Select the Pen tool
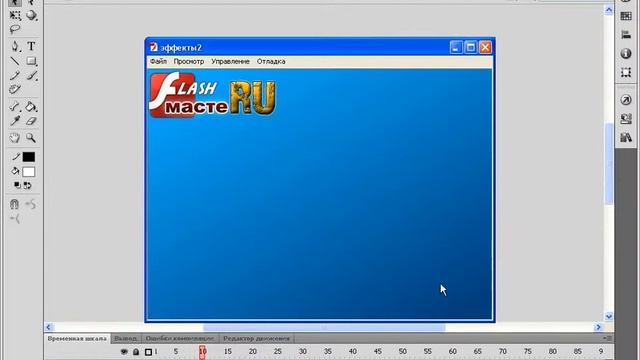Image resolution: width=640 pixels, height=360 pixels. coord(15,46)
